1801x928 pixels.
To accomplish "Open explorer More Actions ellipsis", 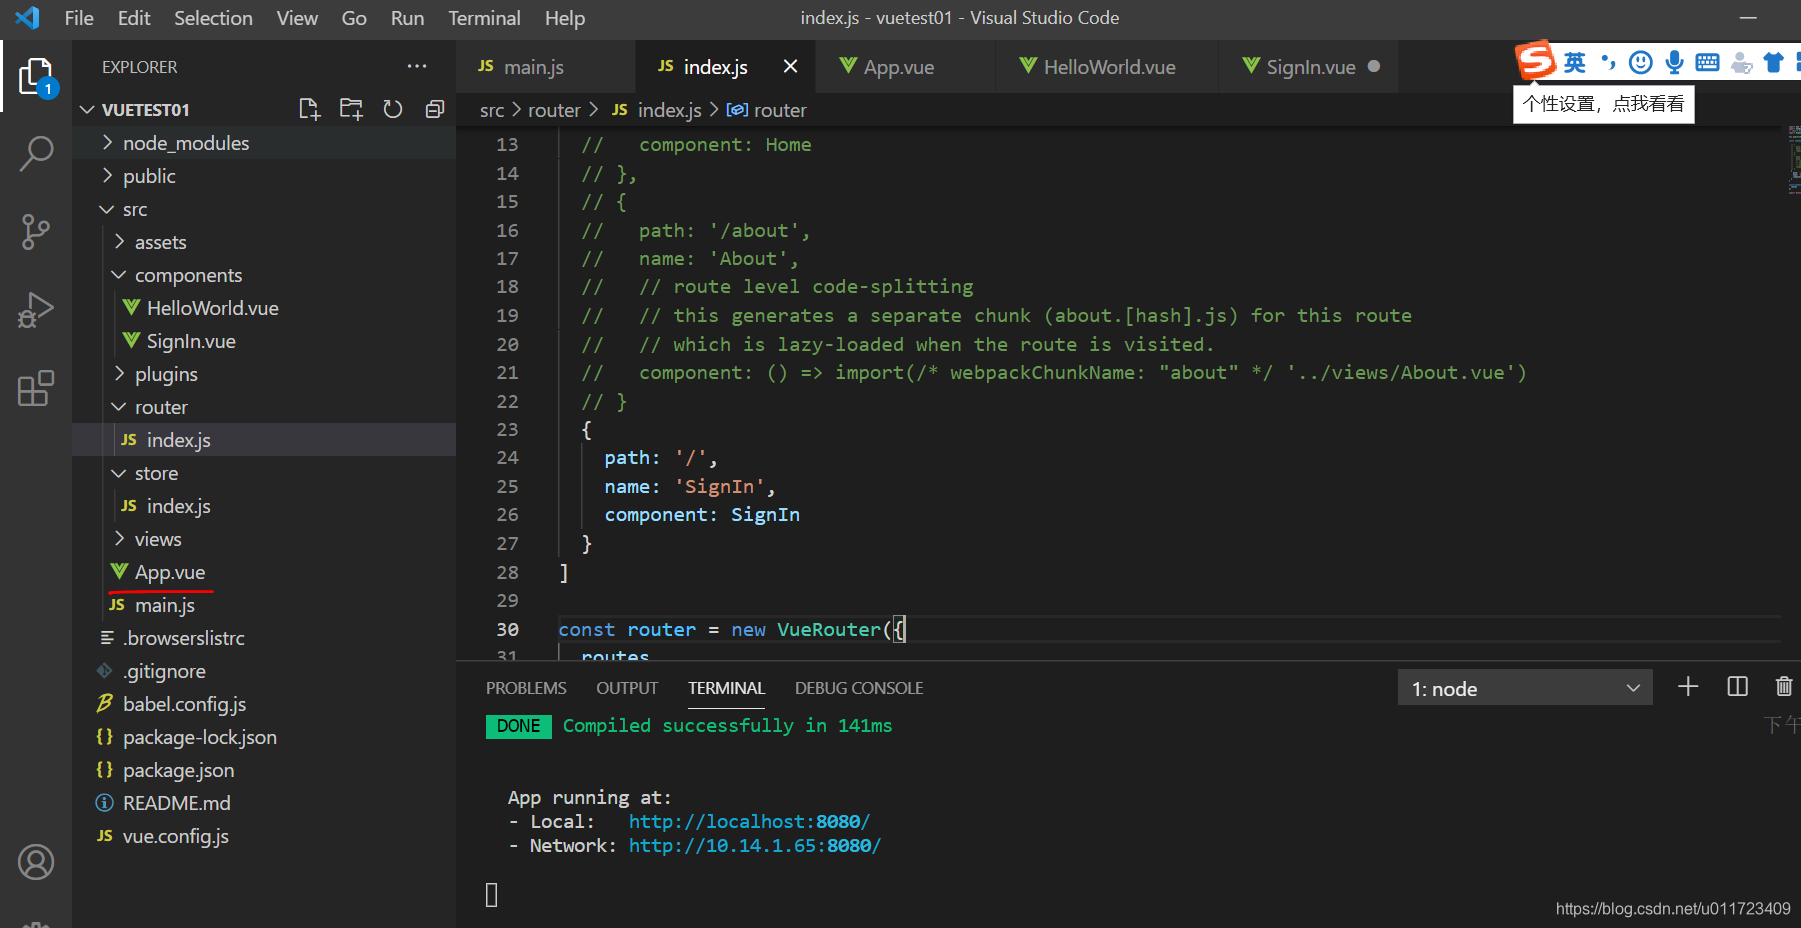I will click(x=417, y=67).
